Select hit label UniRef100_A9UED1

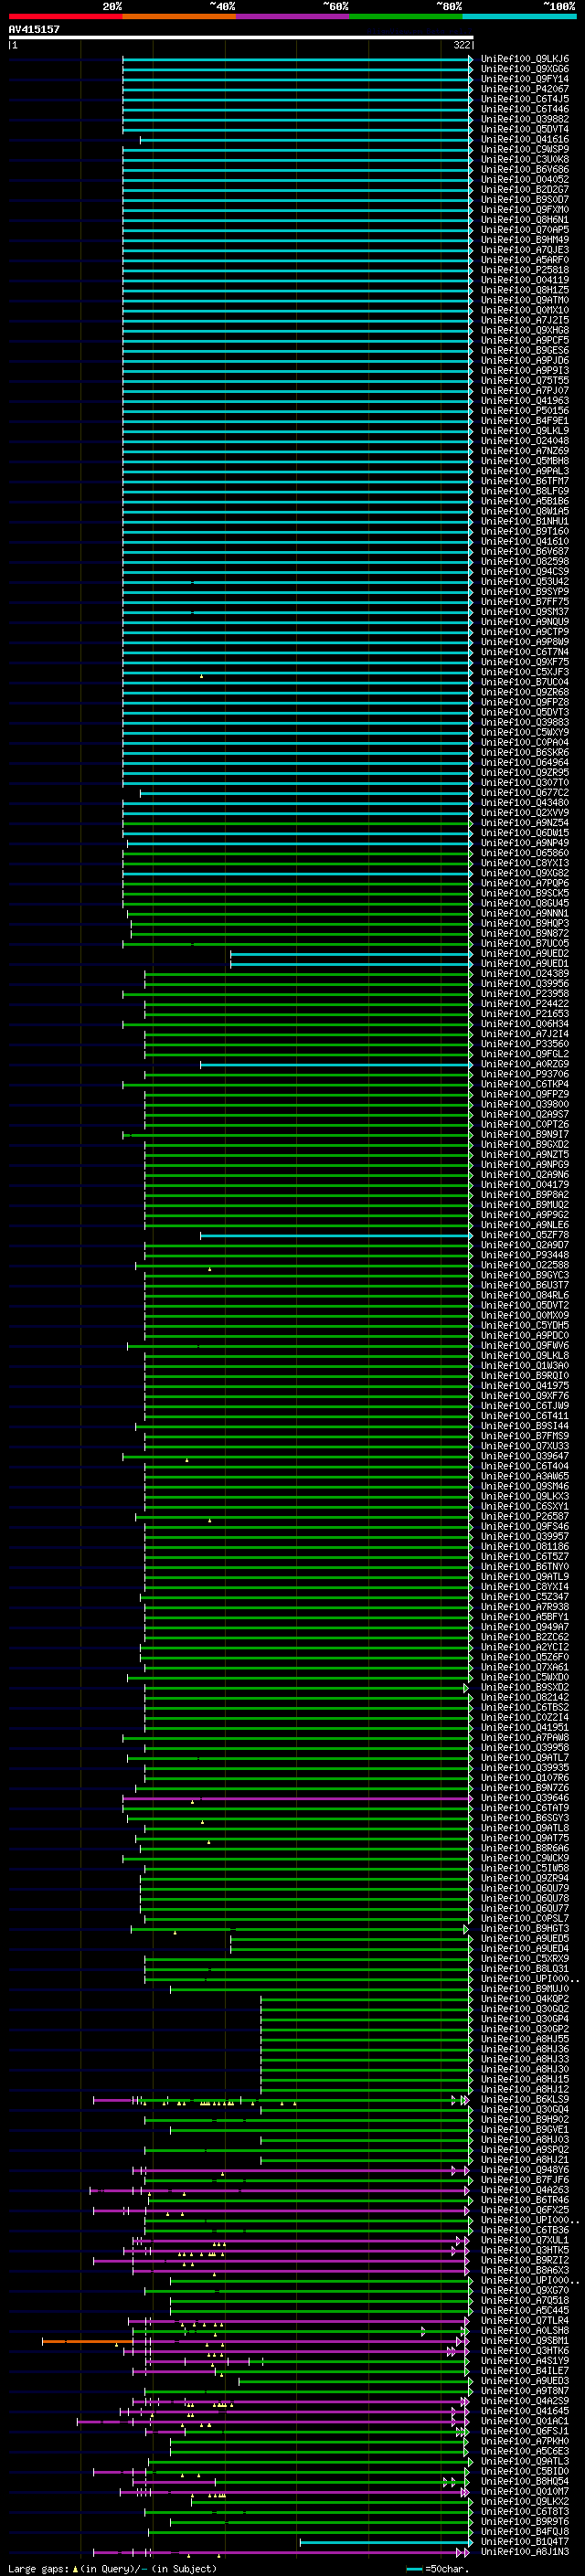(x=525, y=964)
